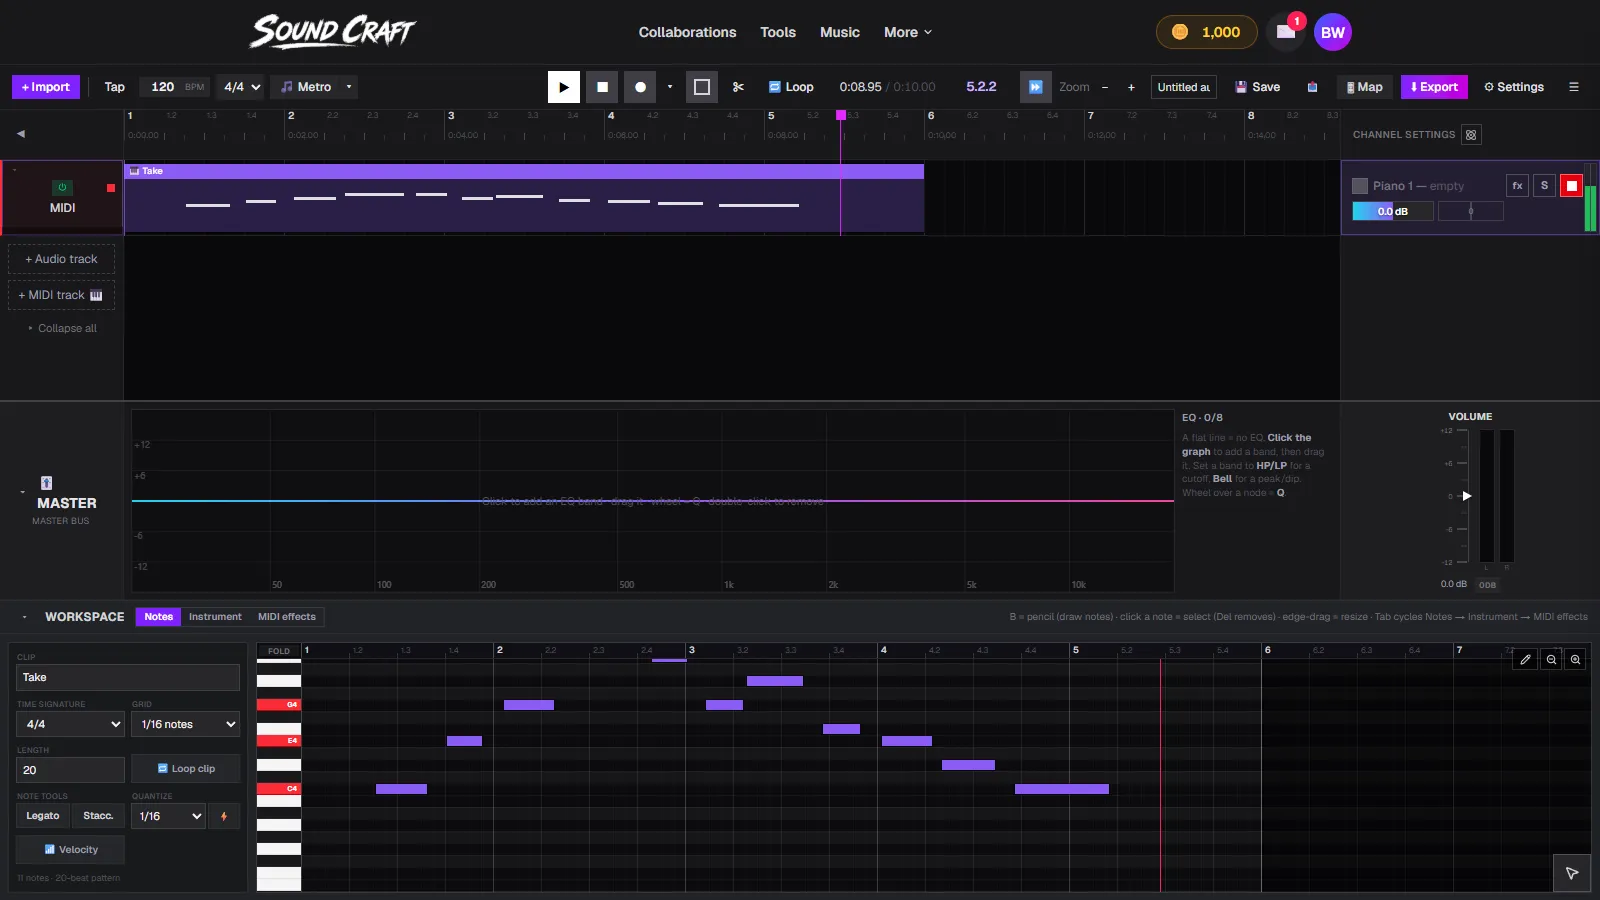Click the 1,000 coins balance
Viewport: 1600px width, 900px height.
pos(1206,32)
